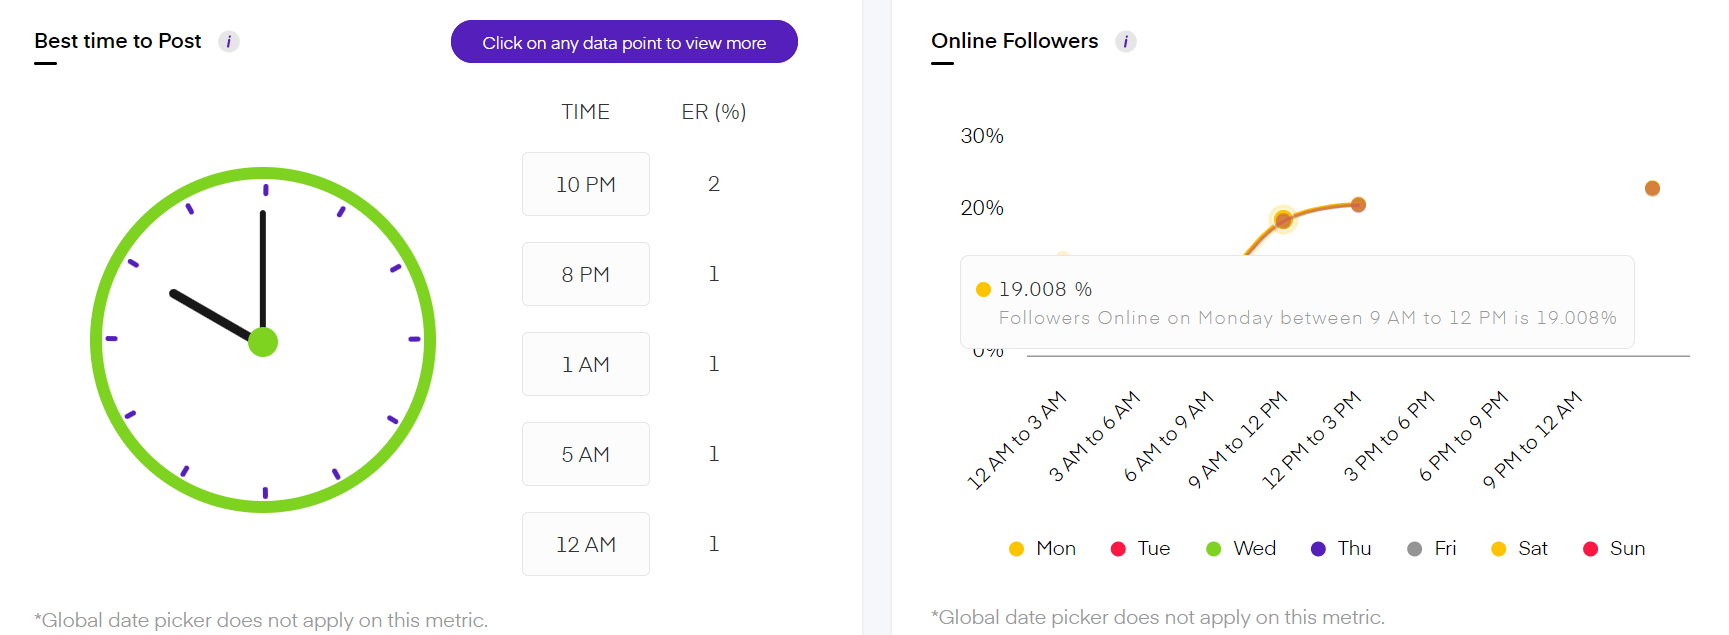Select the 5 AM time slot
Viewport: 1729px width, 635px height.
(586, 454)
